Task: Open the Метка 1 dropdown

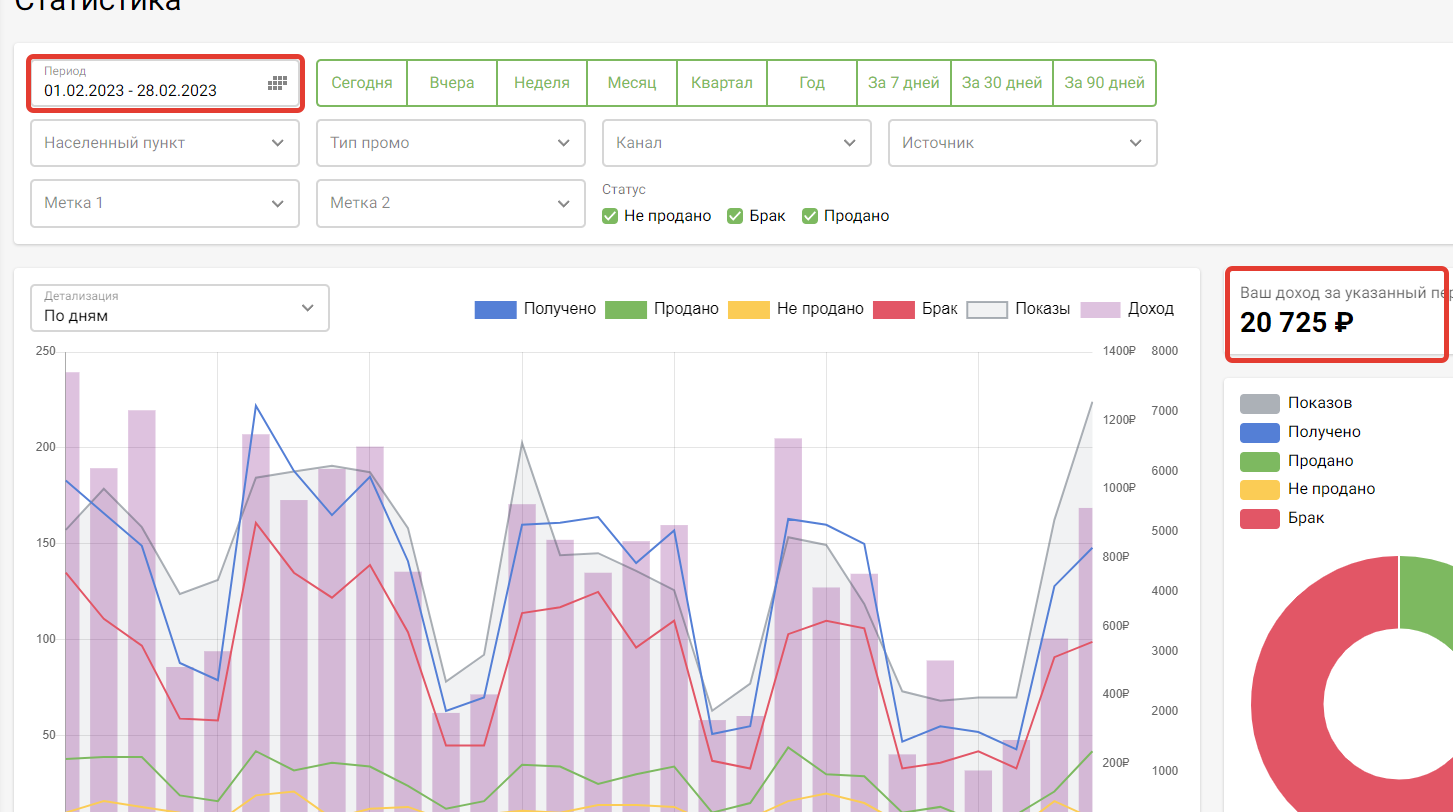Action: (x=165, y=203)
